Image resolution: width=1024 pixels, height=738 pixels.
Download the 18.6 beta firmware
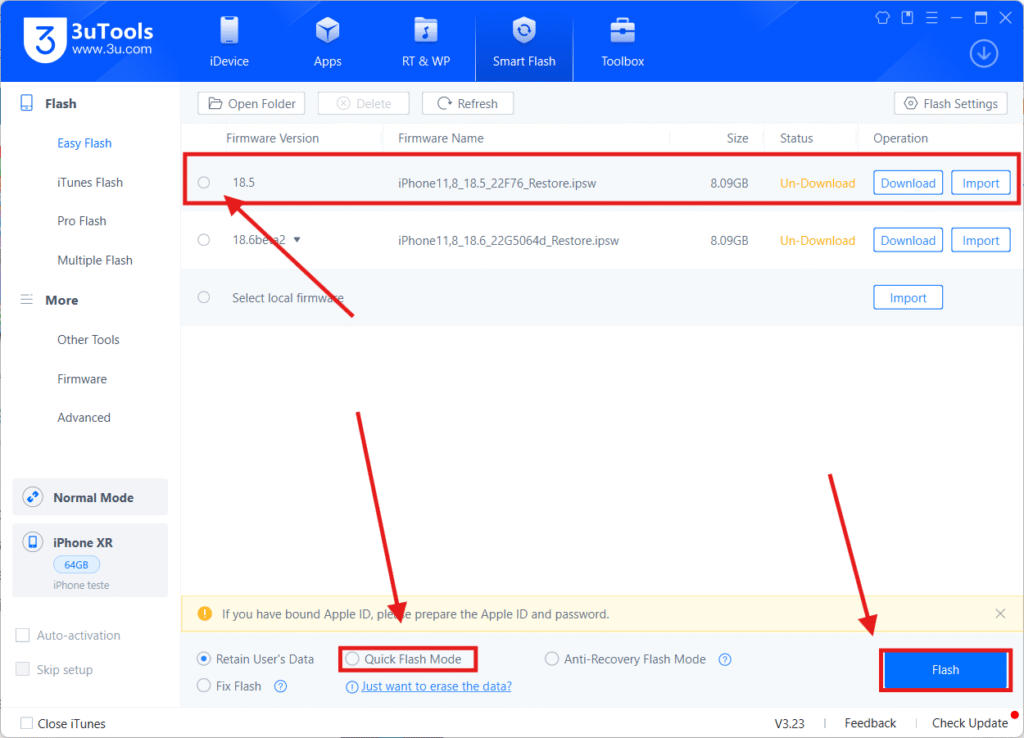coord(908,240)
